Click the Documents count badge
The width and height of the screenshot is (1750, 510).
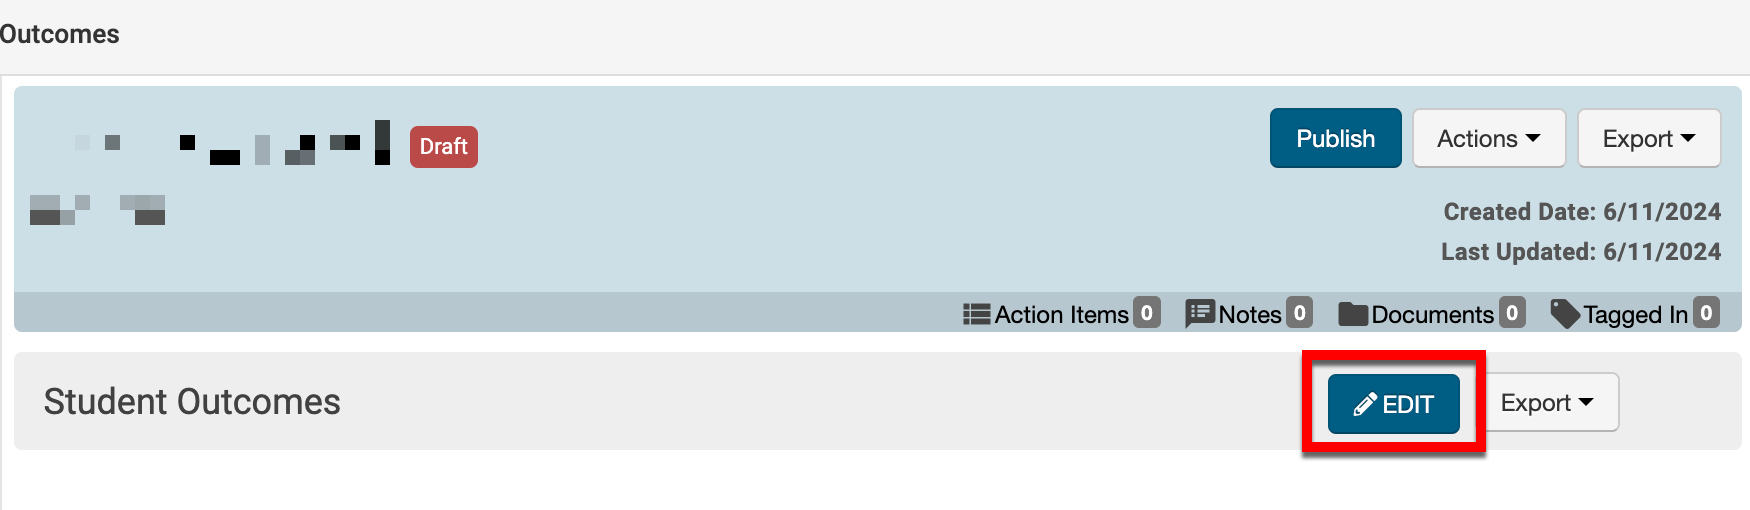tap(1512, 313)
